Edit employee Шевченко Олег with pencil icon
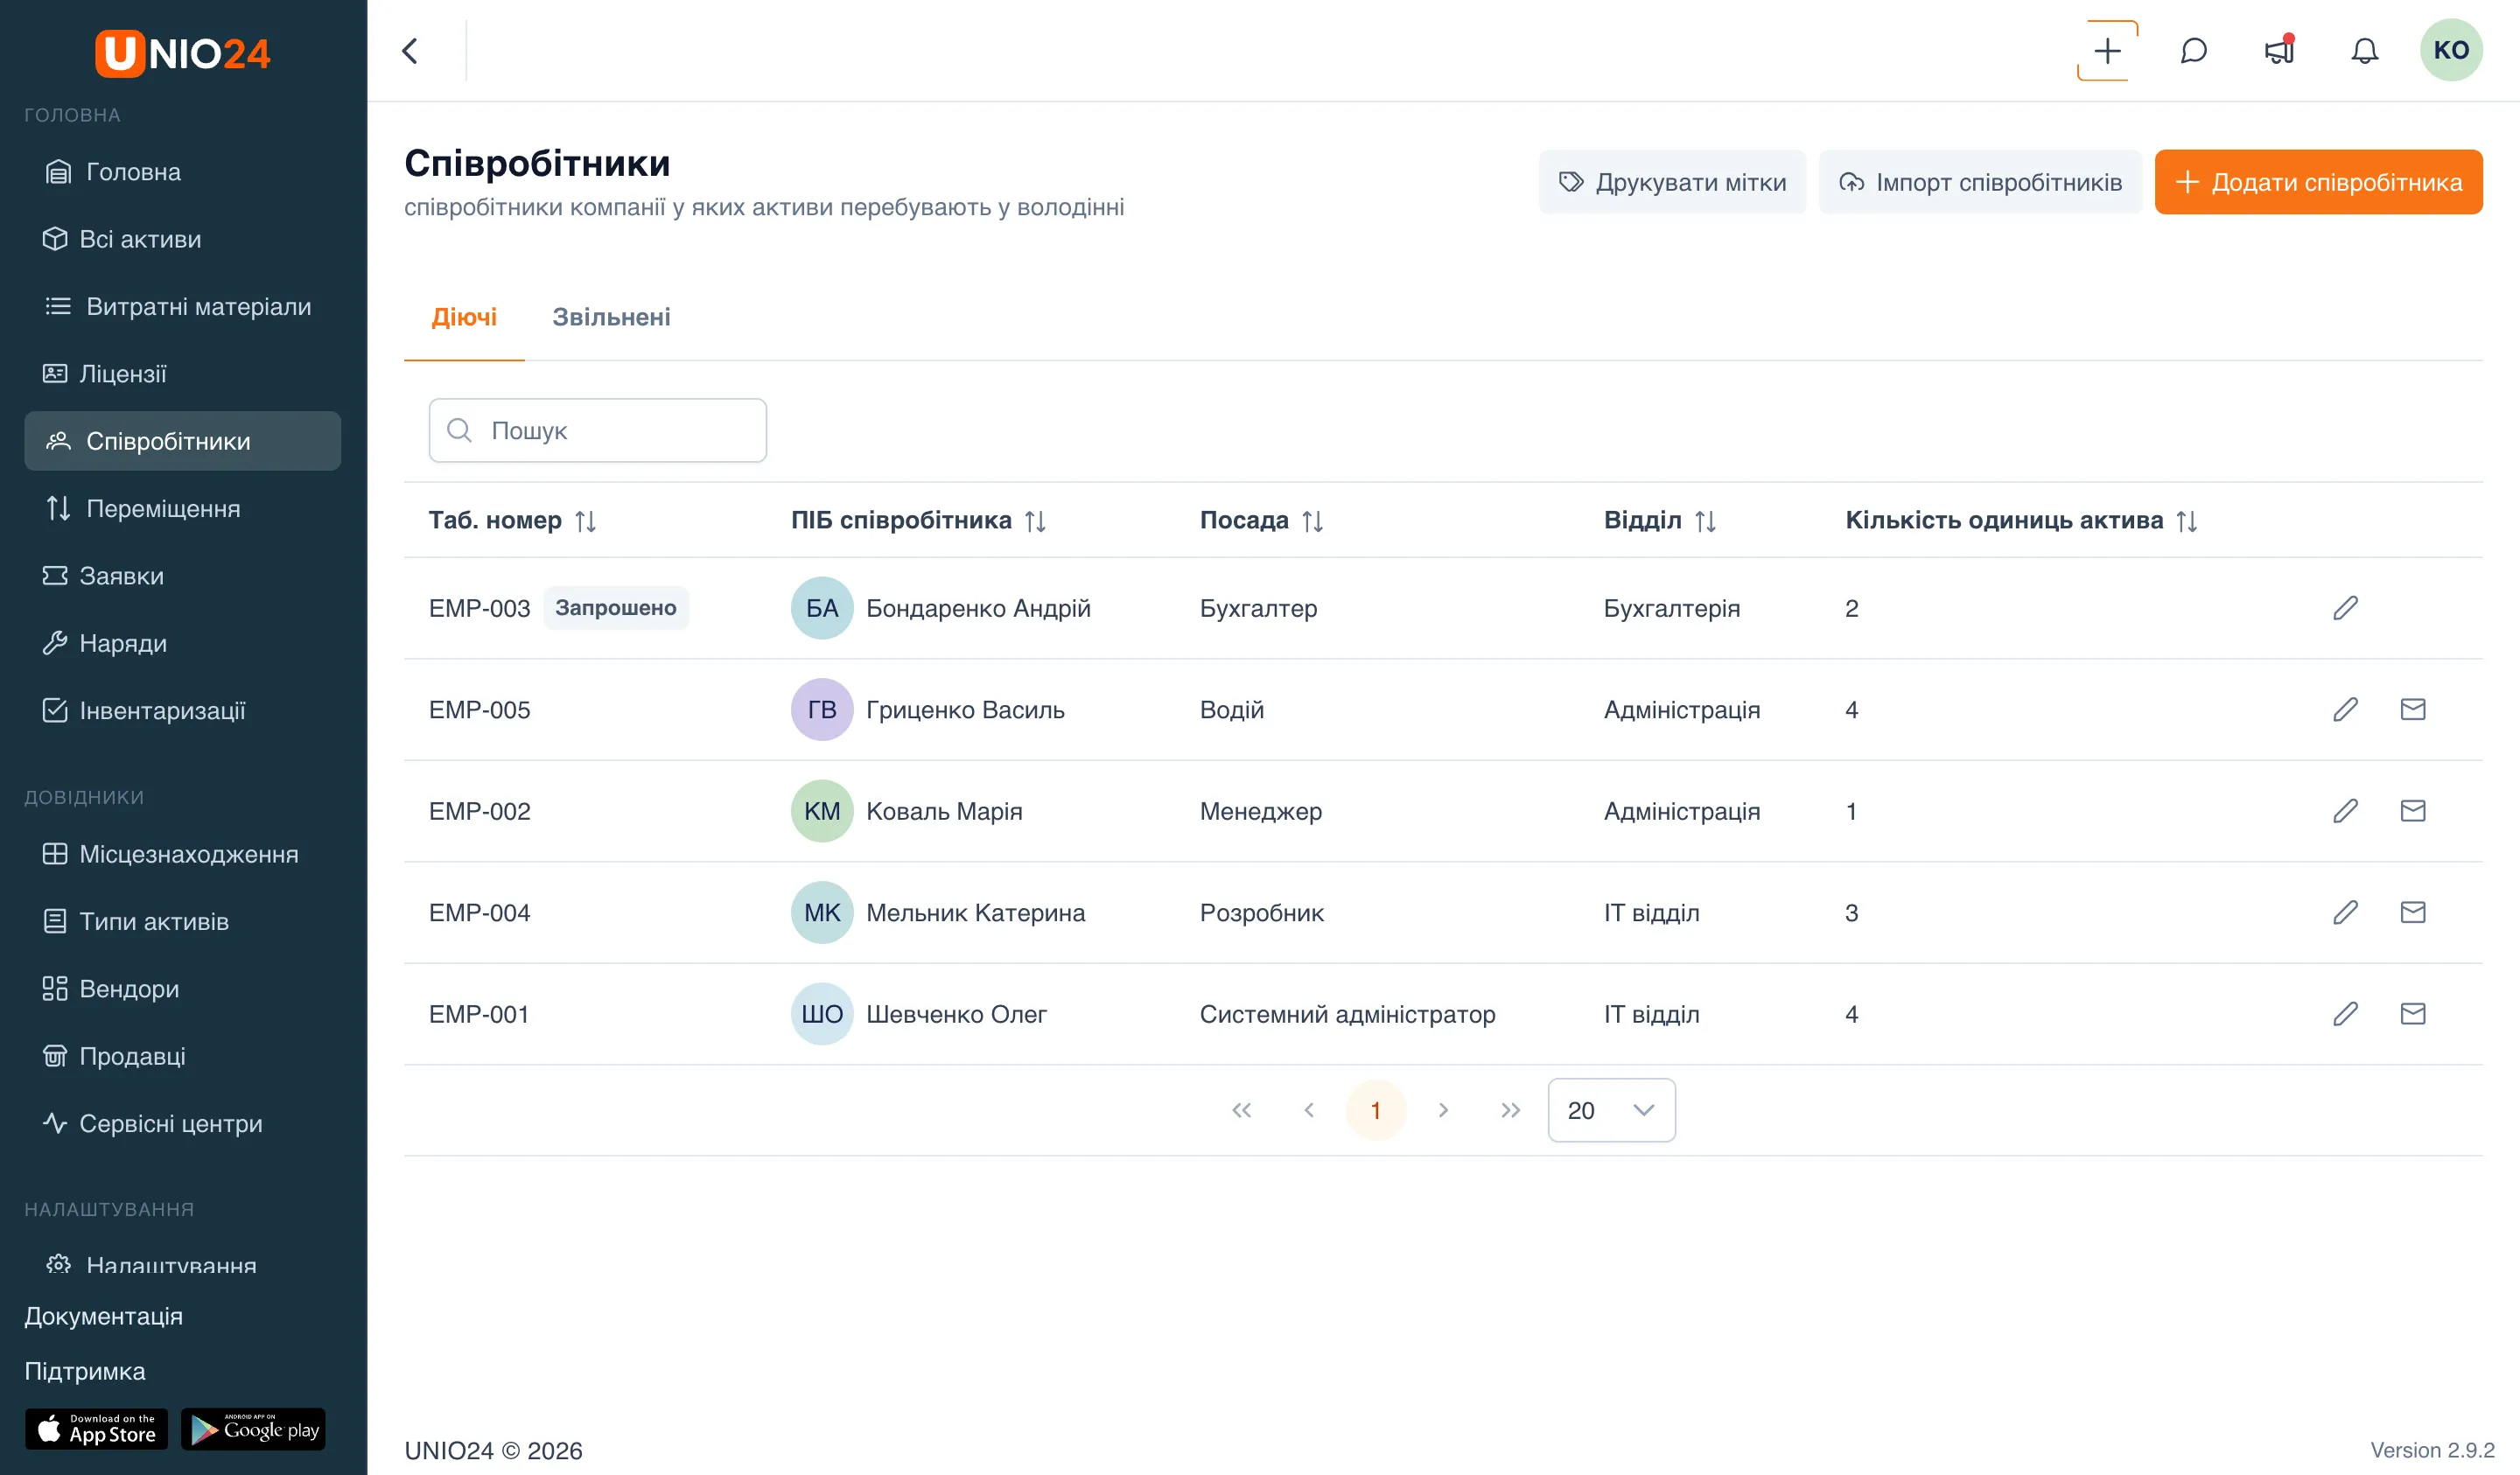Viewport: 2520px width, 1475px height. tap(2345, 1014)
